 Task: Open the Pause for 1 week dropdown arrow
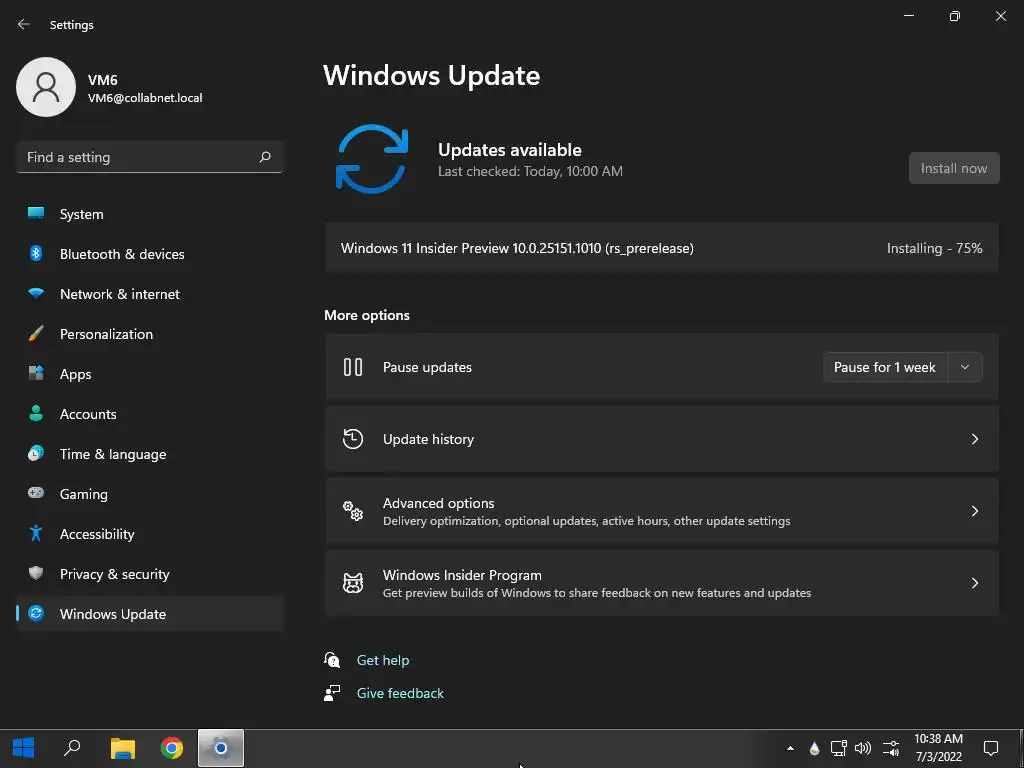click(965, 367)
